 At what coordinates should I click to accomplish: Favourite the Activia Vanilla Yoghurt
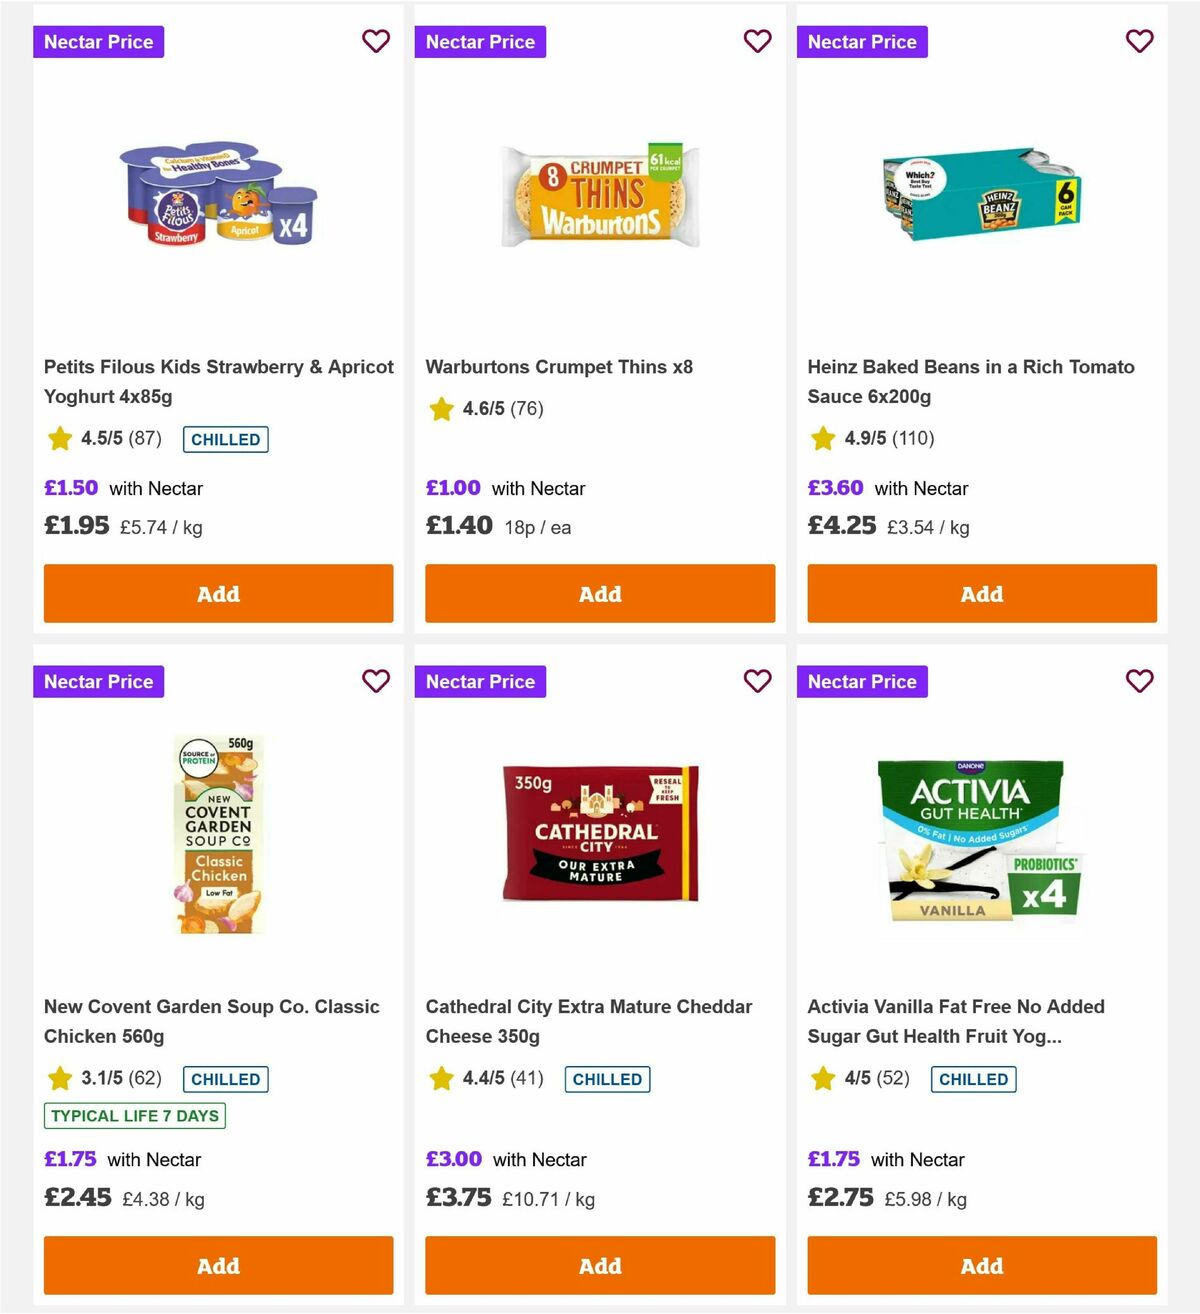click(x=1140, y=681)
